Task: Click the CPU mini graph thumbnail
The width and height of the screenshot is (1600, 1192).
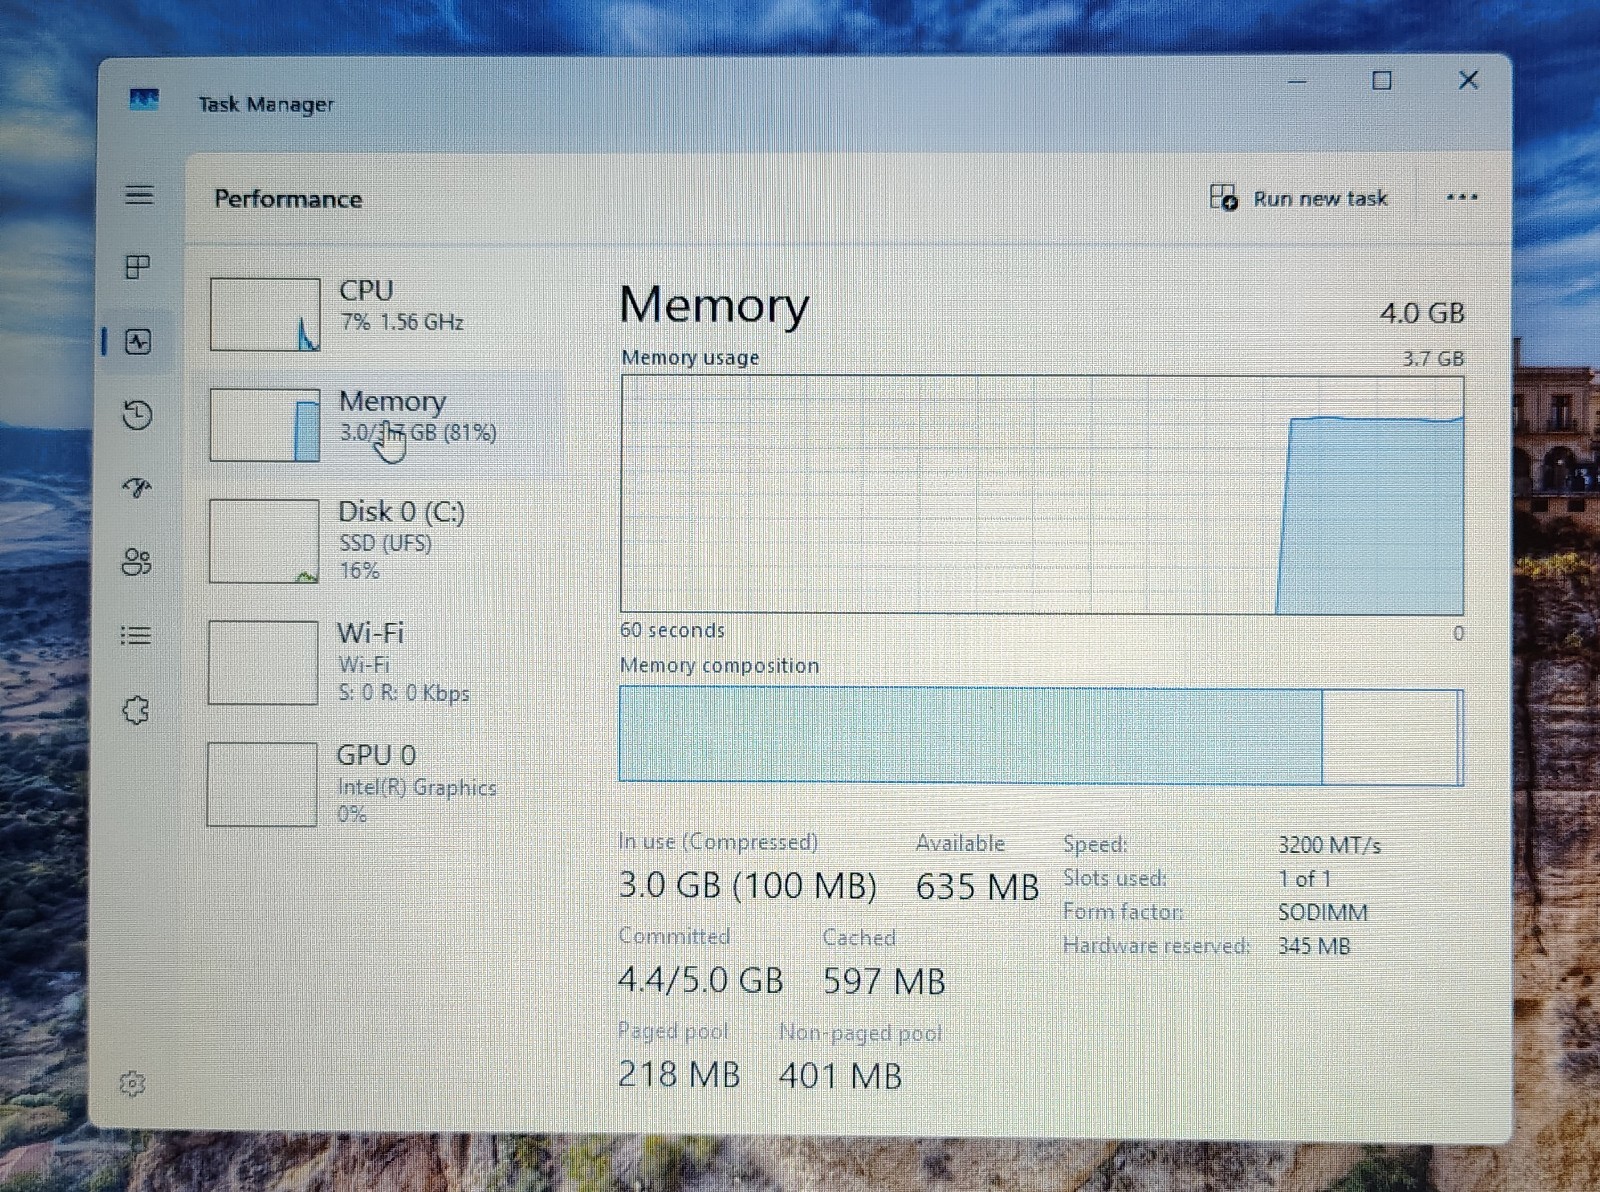Action: 265,314
